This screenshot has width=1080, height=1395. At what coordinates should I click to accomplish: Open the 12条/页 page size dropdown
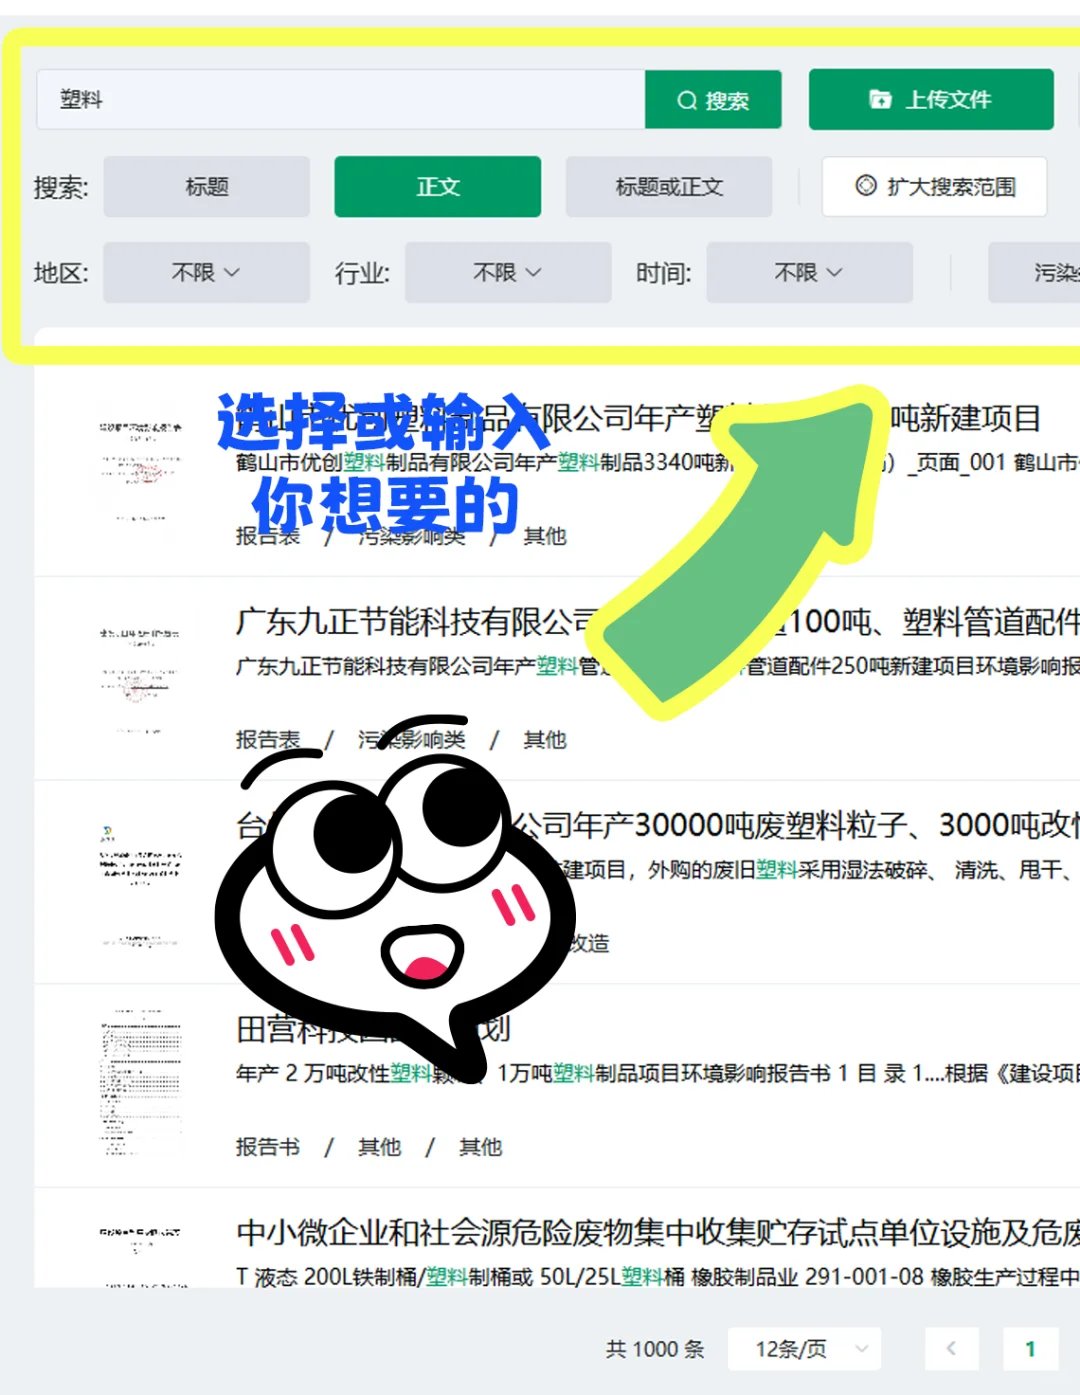[805, 1349]
